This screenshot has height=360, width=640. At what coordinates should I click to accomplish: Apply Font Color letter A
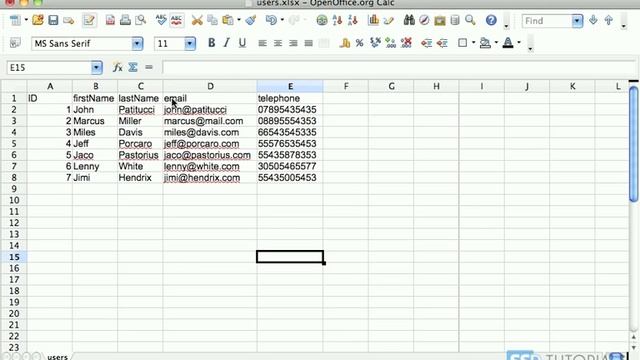pos(508,43)
